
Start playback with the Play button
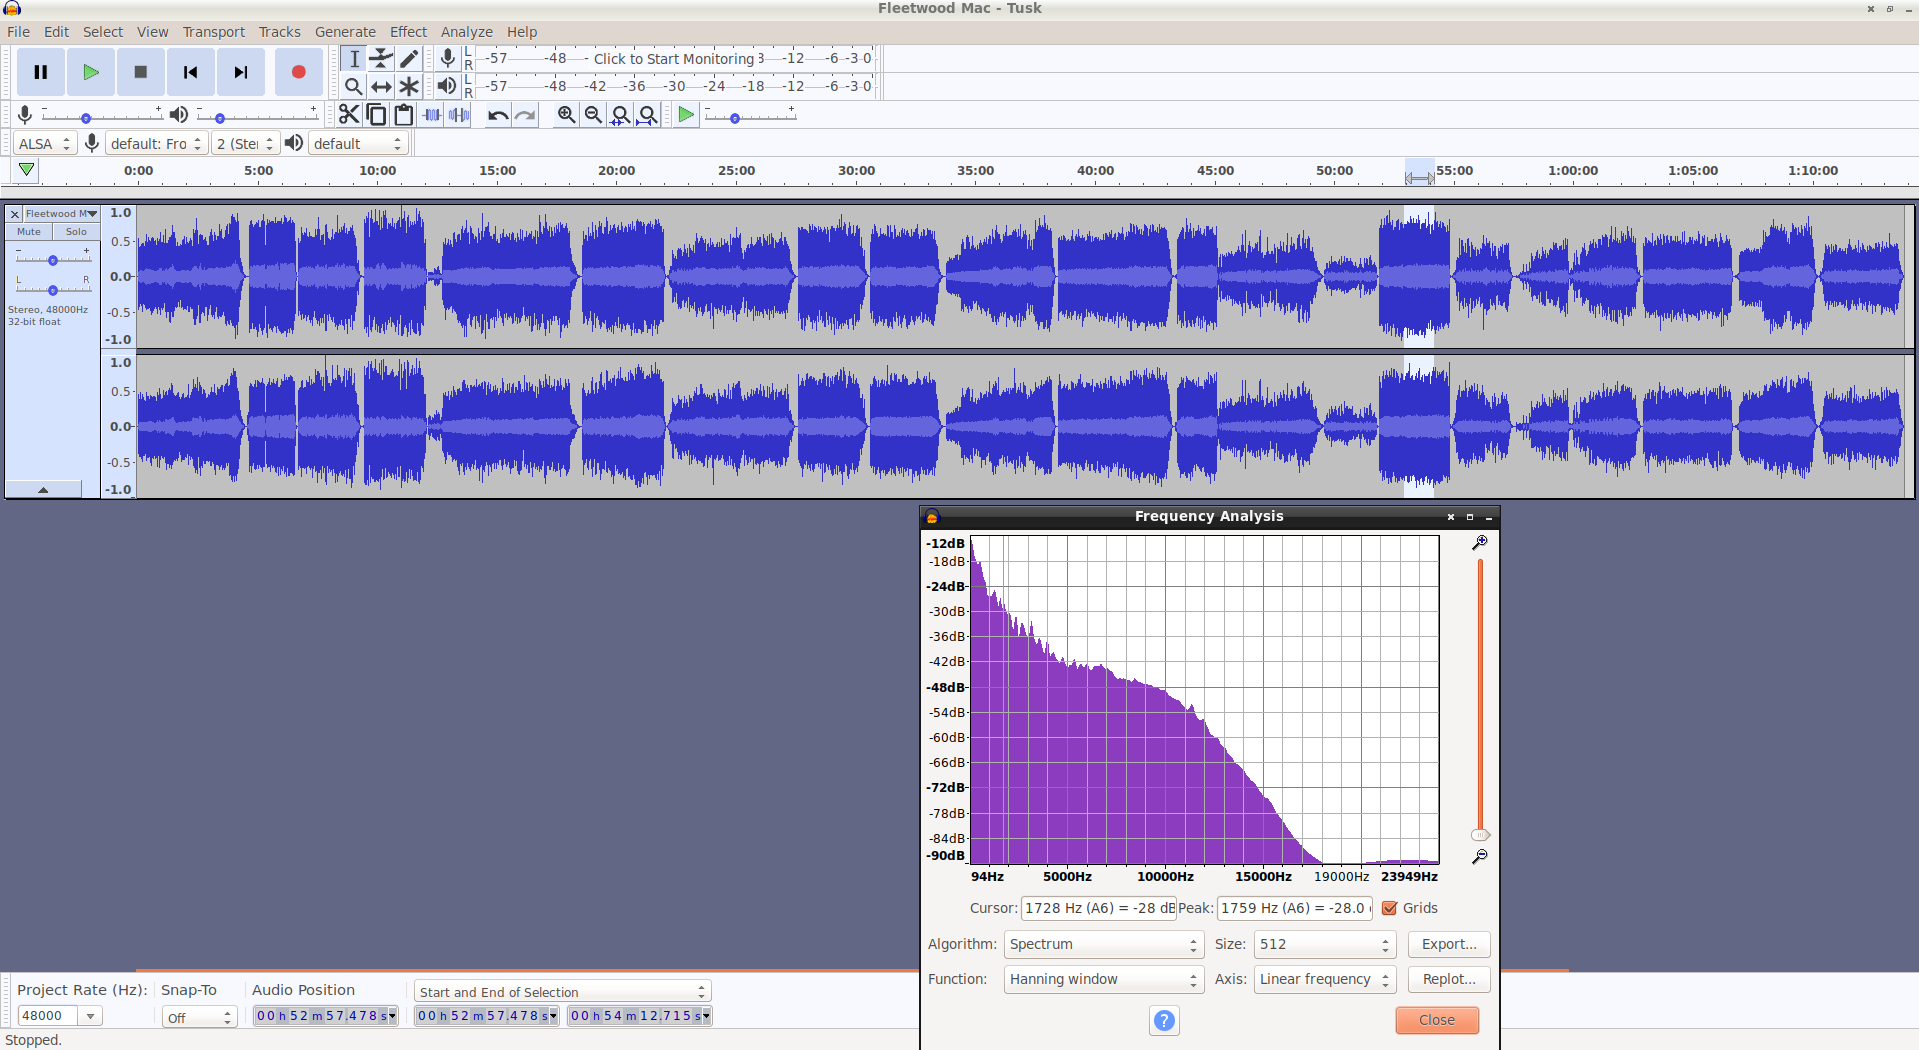[x=91, y=72]
